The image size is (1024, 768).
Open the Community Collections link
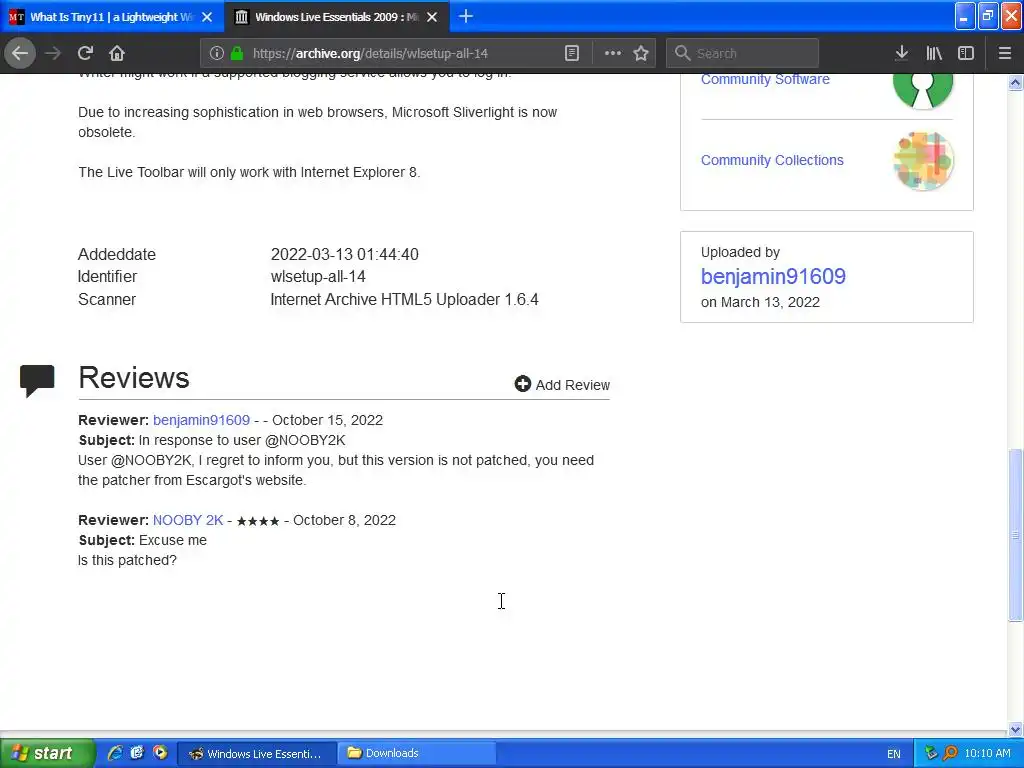772,160
